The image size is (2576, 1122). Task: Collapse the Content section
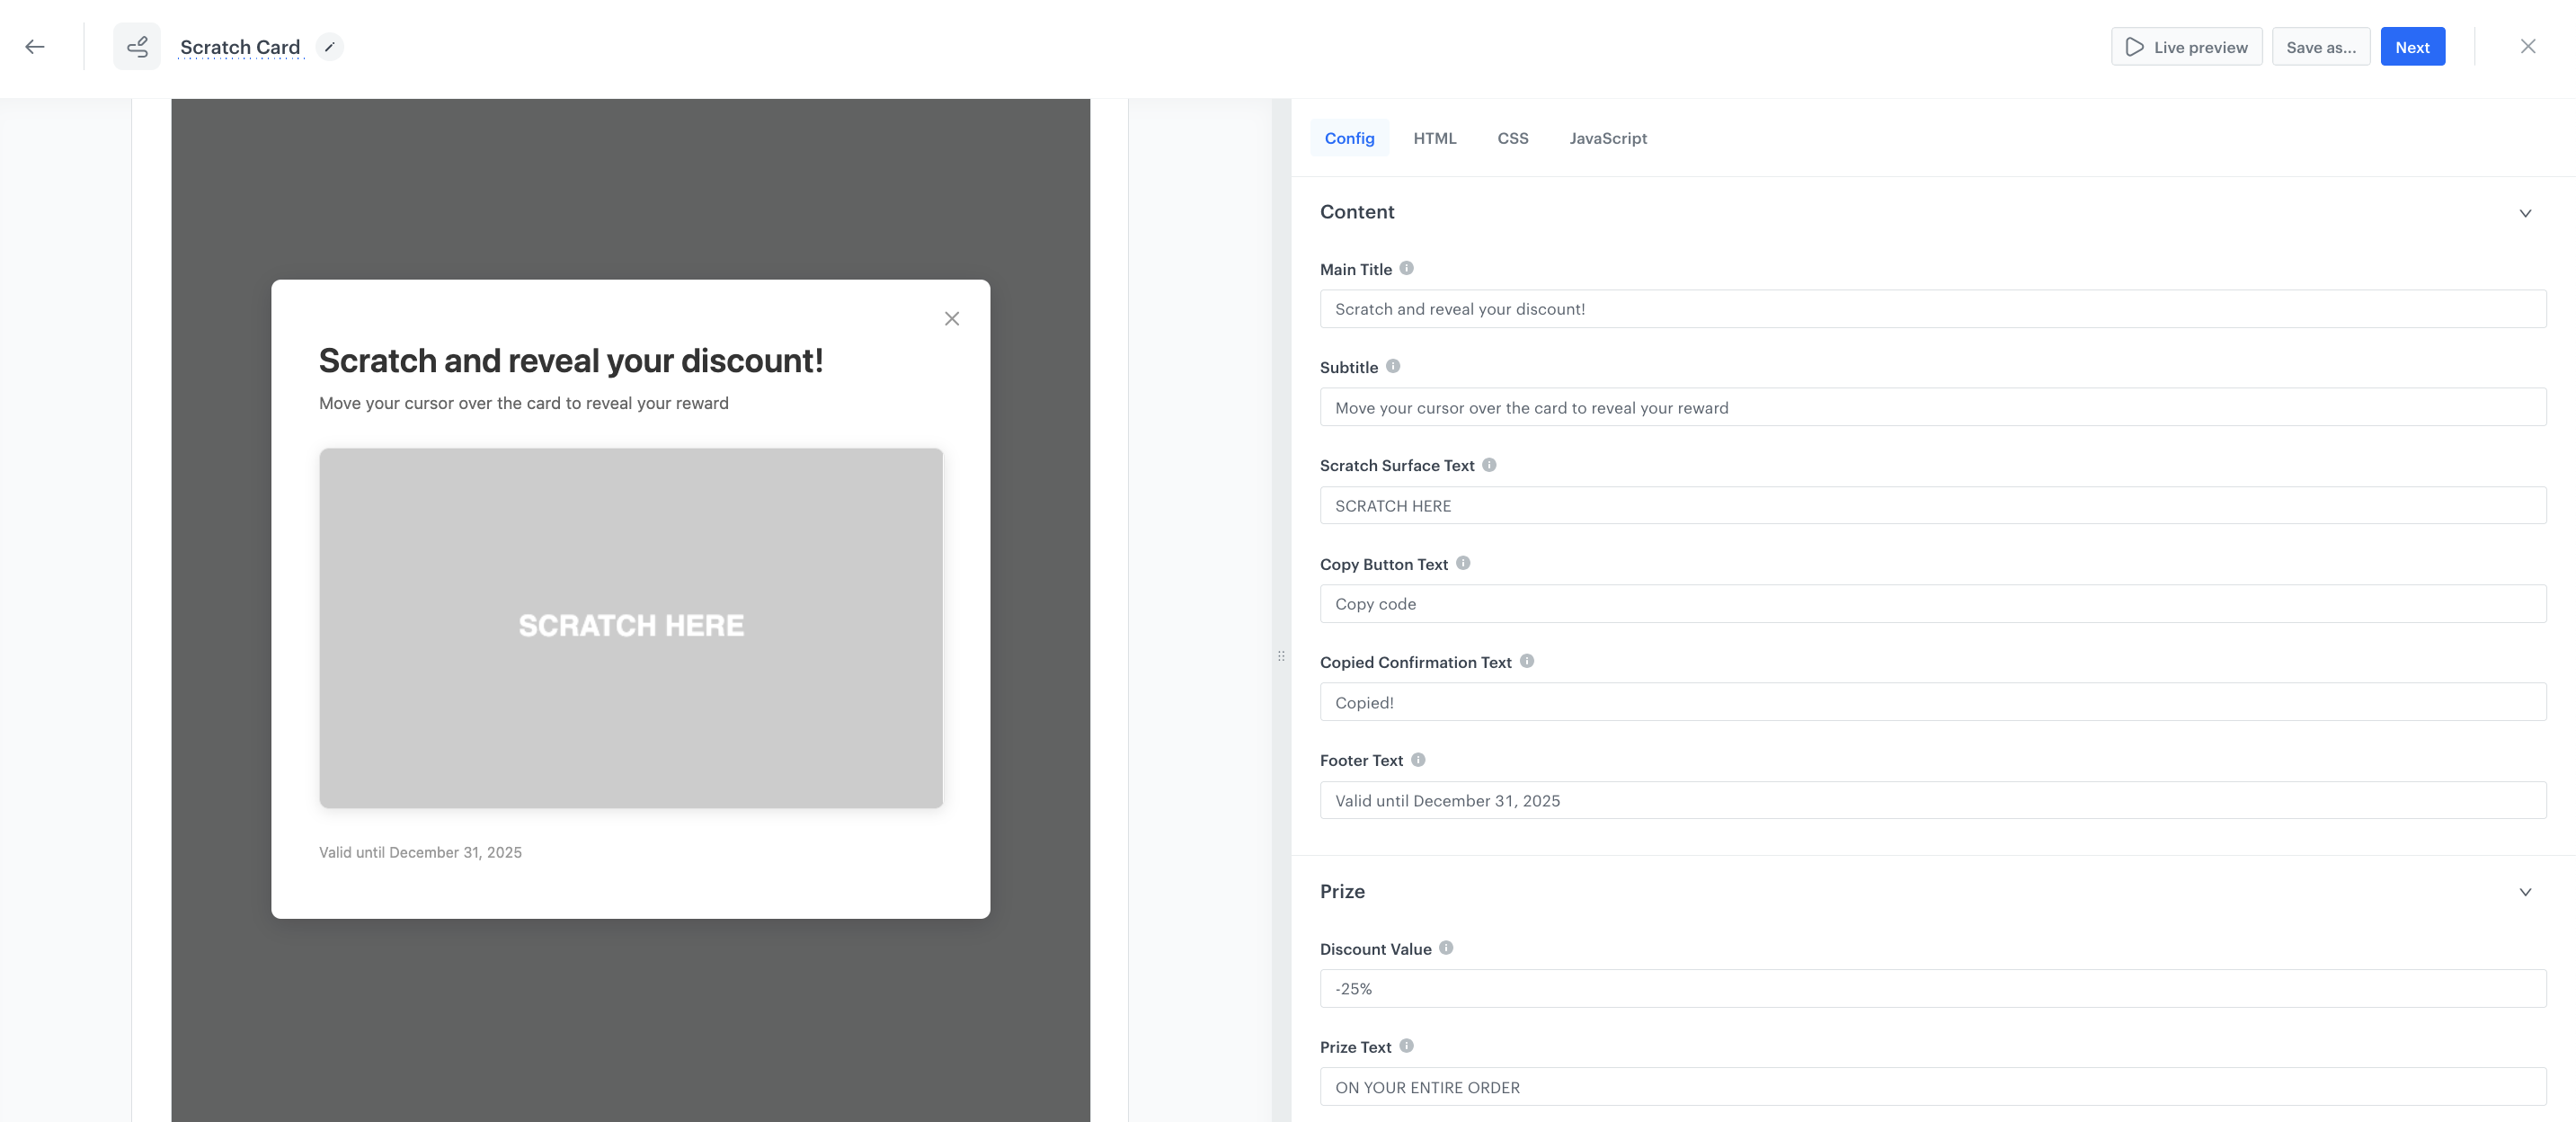[2526, 213]
